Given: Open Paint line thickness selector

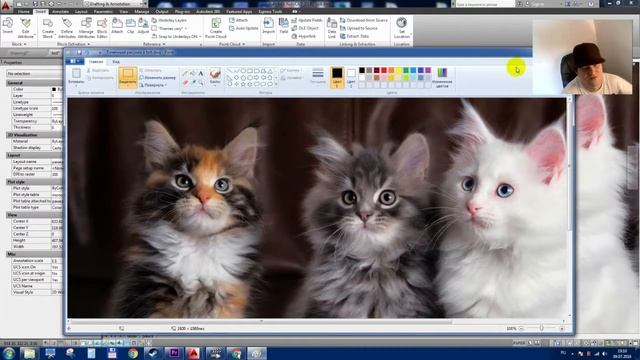Looking at the screenshot, I should [318, 76].
